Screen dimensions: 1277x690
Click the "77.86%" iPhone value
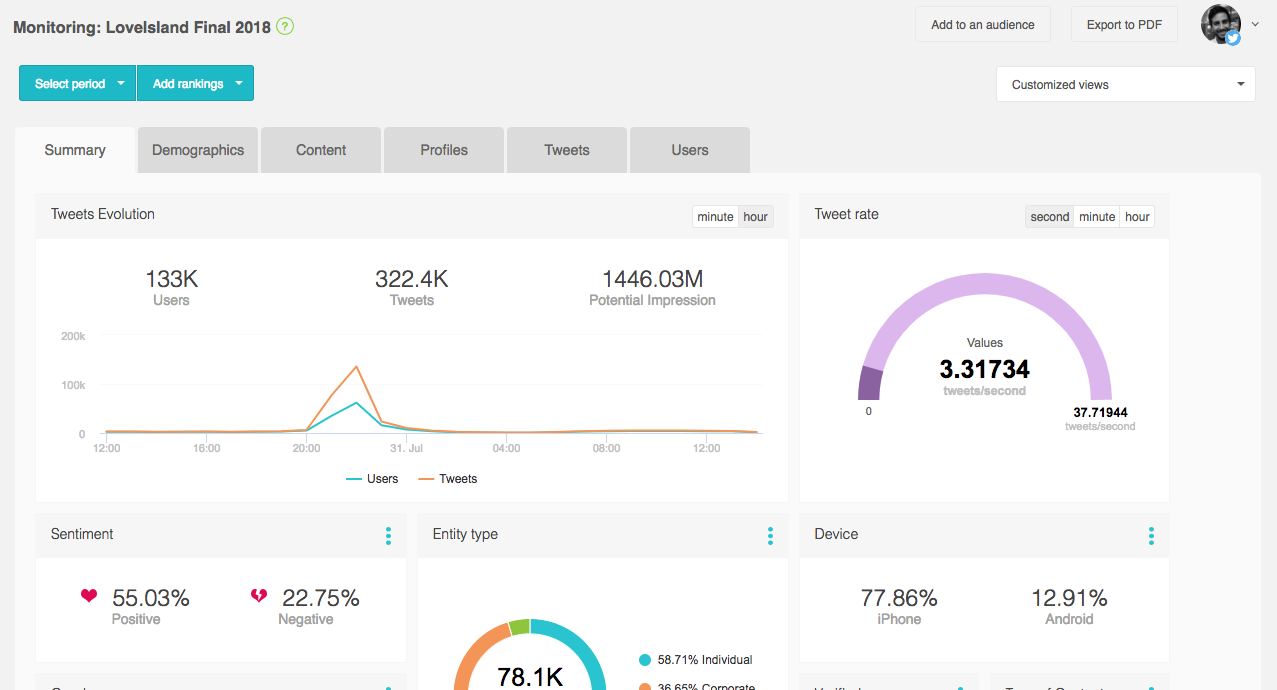click(x=899, y=598)
